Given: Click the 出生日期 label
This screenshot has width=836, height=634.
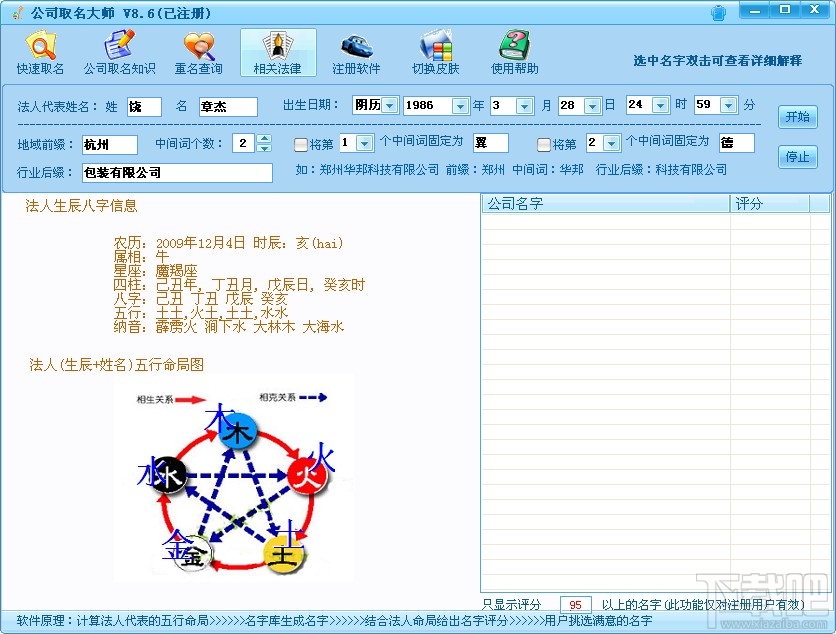Looking at the screenshot, I should 310,105.
